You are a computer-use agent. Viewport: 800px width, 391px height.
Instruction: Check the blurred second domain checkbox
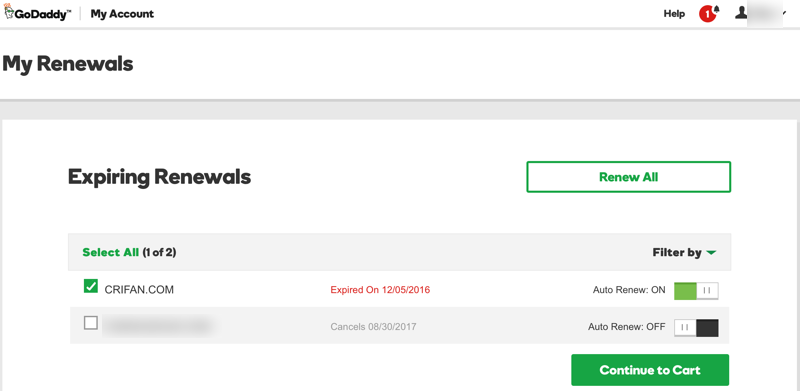[x=91, y=323]
